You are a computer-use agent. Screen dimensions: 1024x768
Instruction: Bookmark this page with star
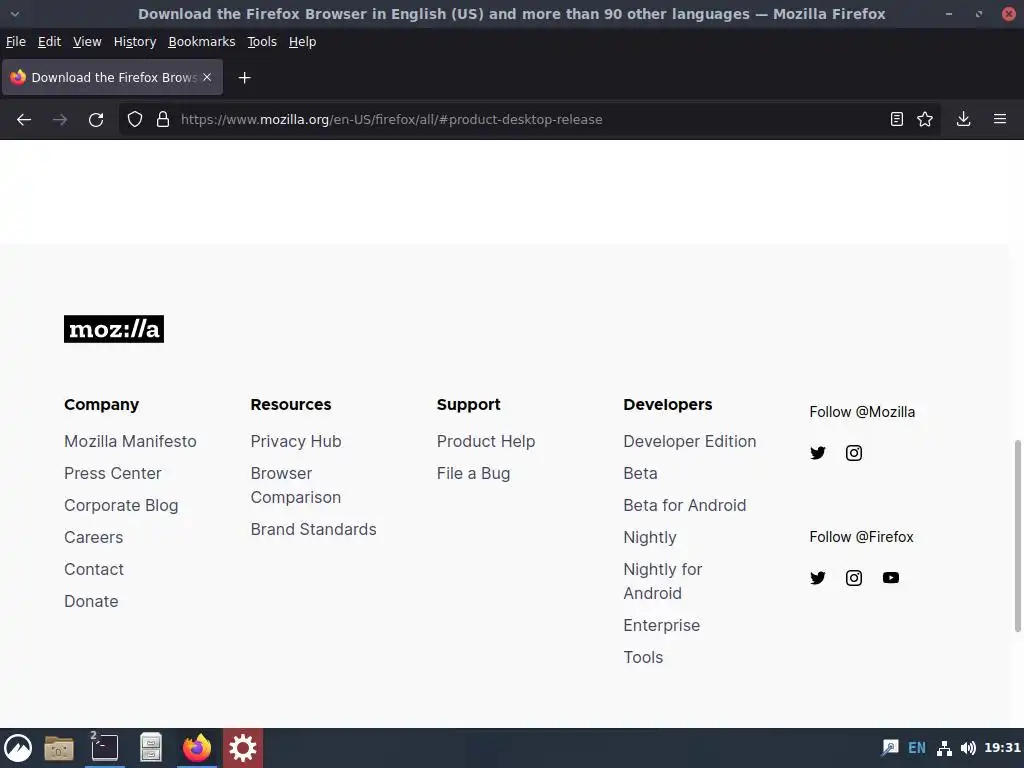[x=925, y=119]
